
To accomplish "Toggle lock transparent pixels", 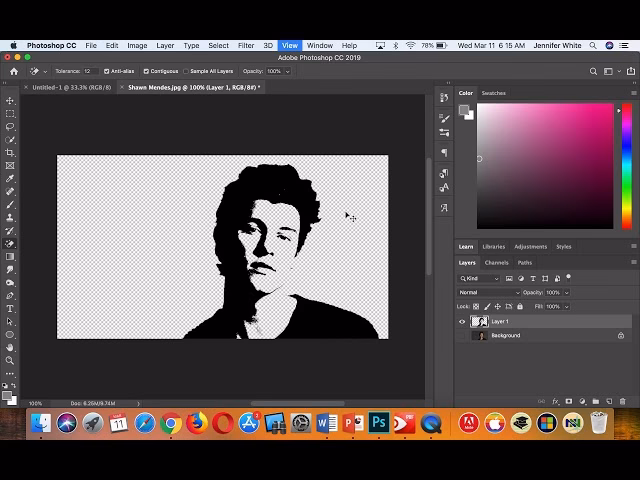I will coord(476,307).
